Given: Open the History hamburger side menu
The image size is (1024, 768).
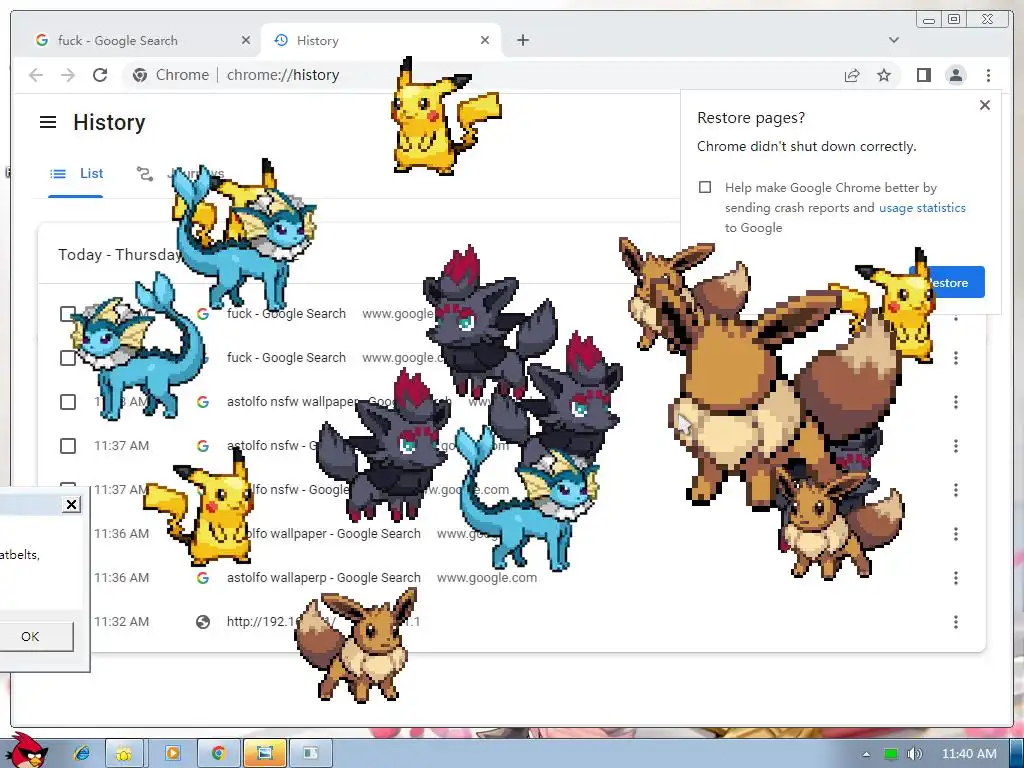Looking at the screenshot, I should (x=48, y=122).
